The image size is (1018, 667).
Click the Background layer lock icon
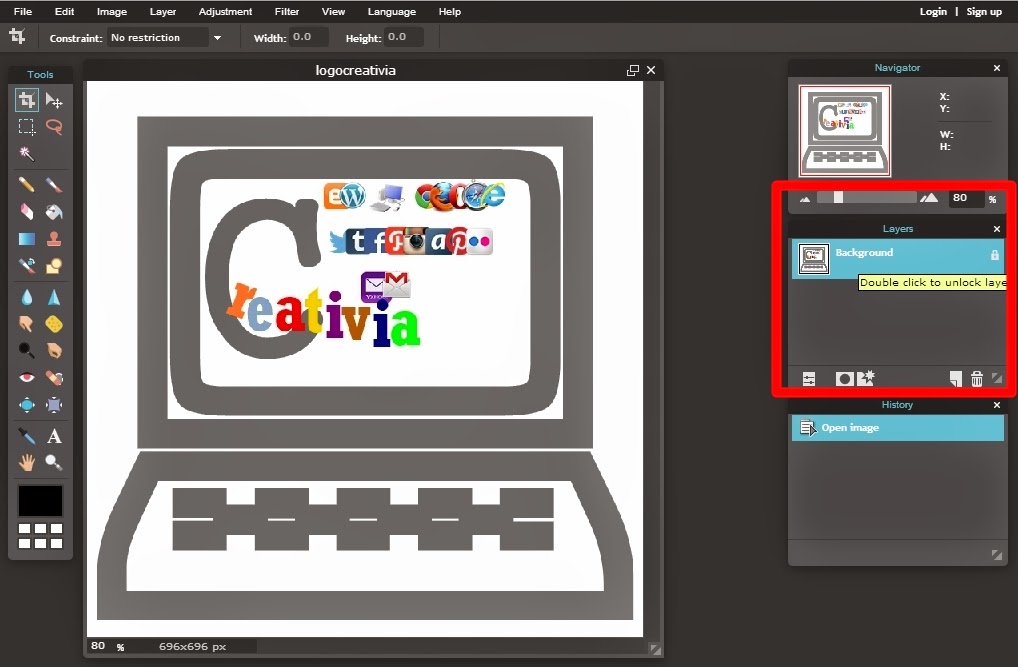point(995,255)
